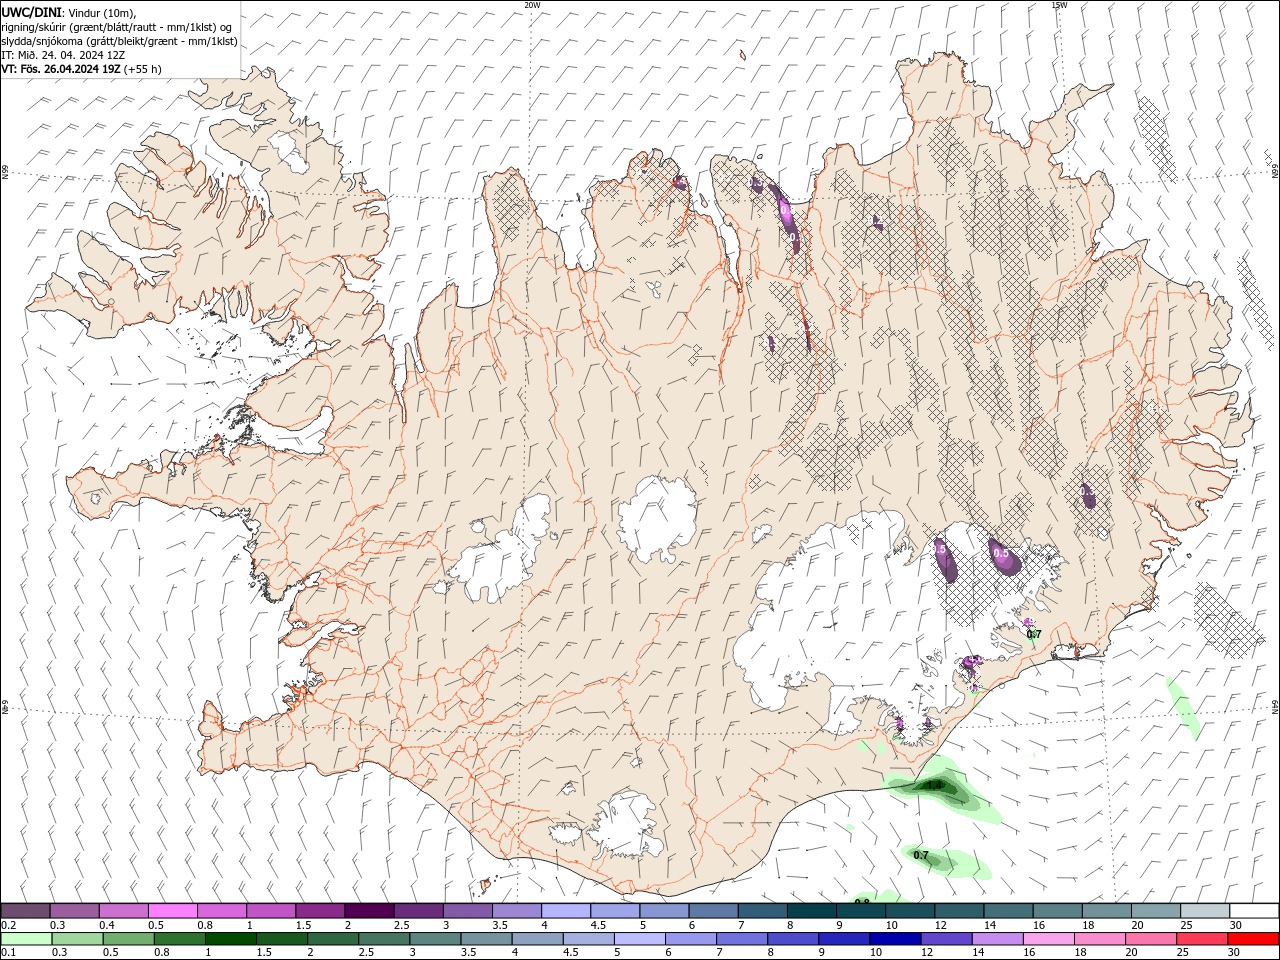The height and width of the screenshot is (960, 1280).
Task: Select the darkest purple swatch labeled 2 in the upper legend
Action: point(368,911)
